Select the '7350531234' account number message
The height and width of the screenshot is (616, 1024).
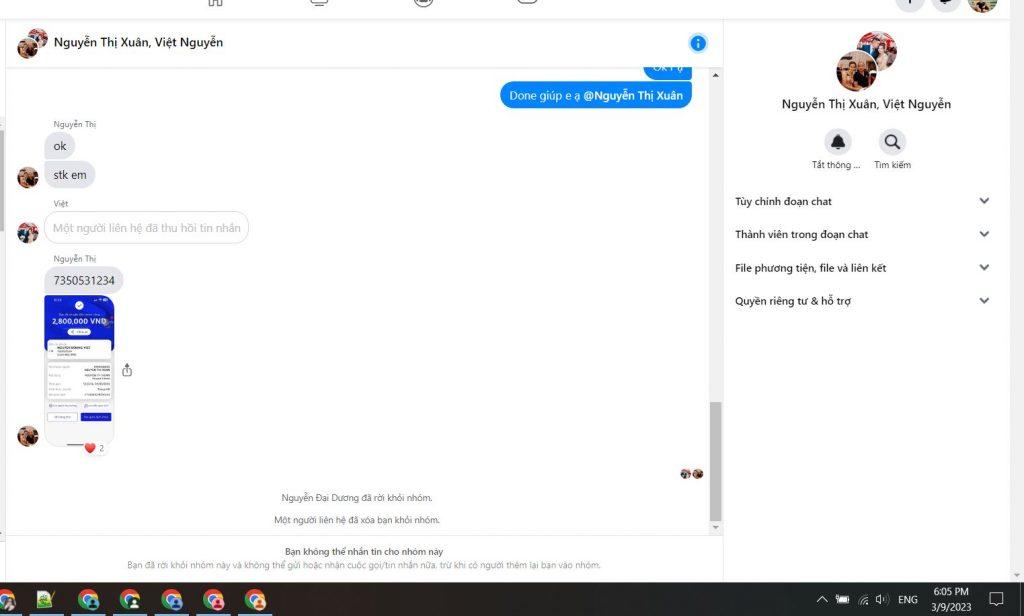(x=84, y=280)
